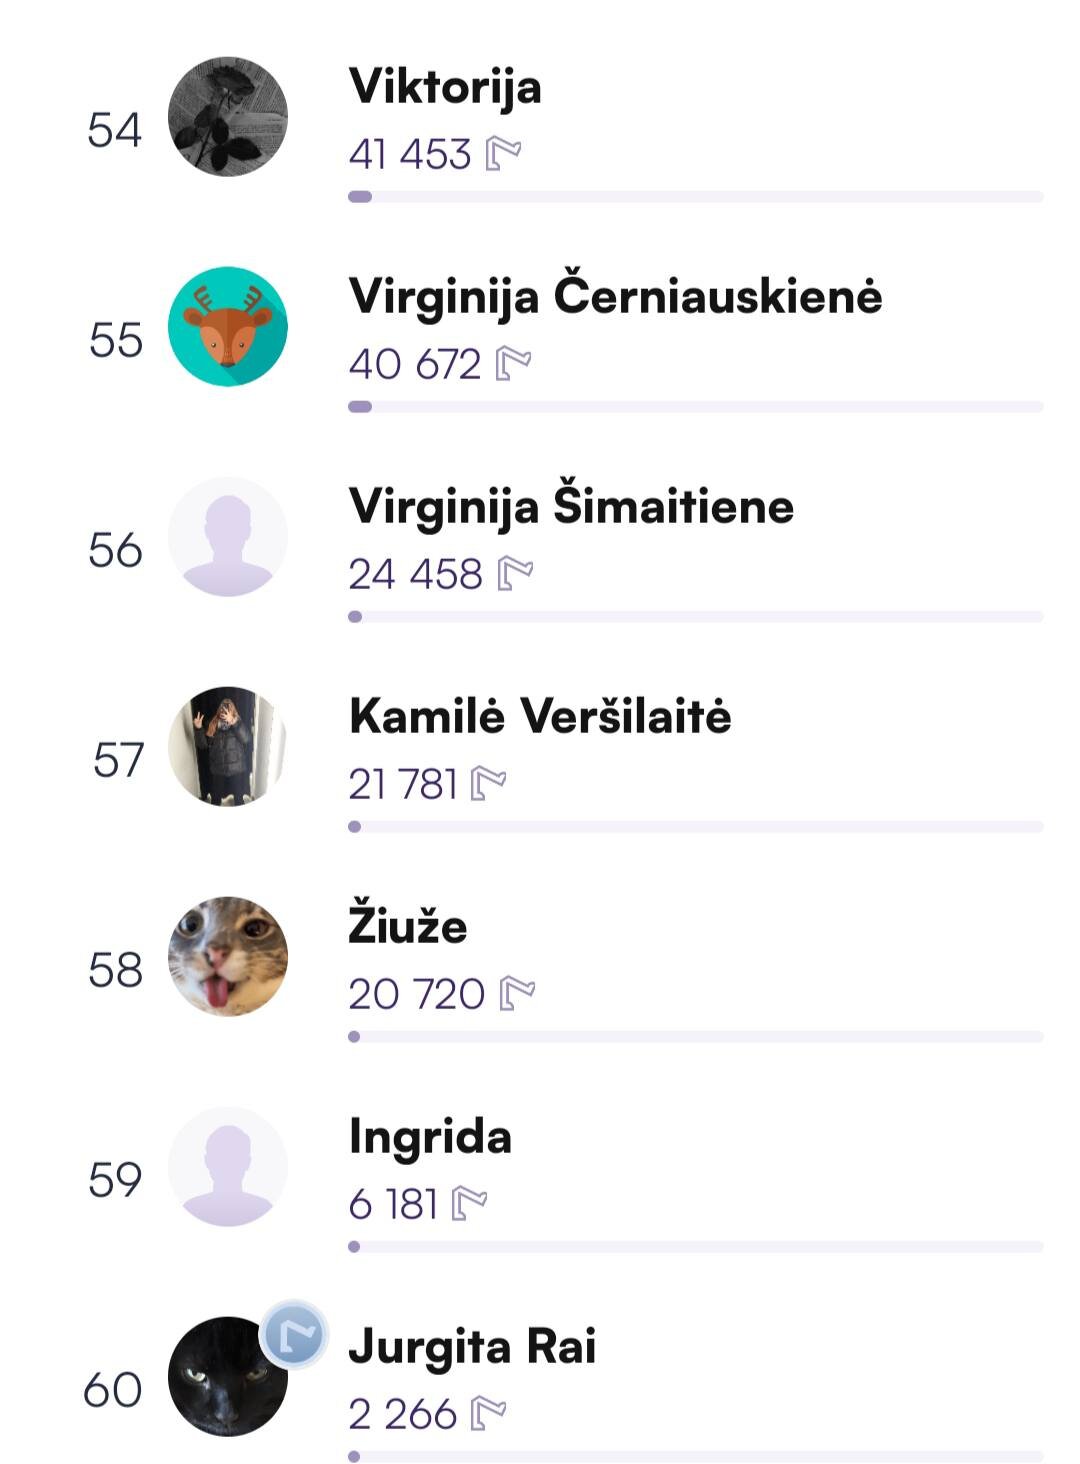
Task: Click the flag icon beside 41 453
Action: pyautogui.click(x=503, y=154)
